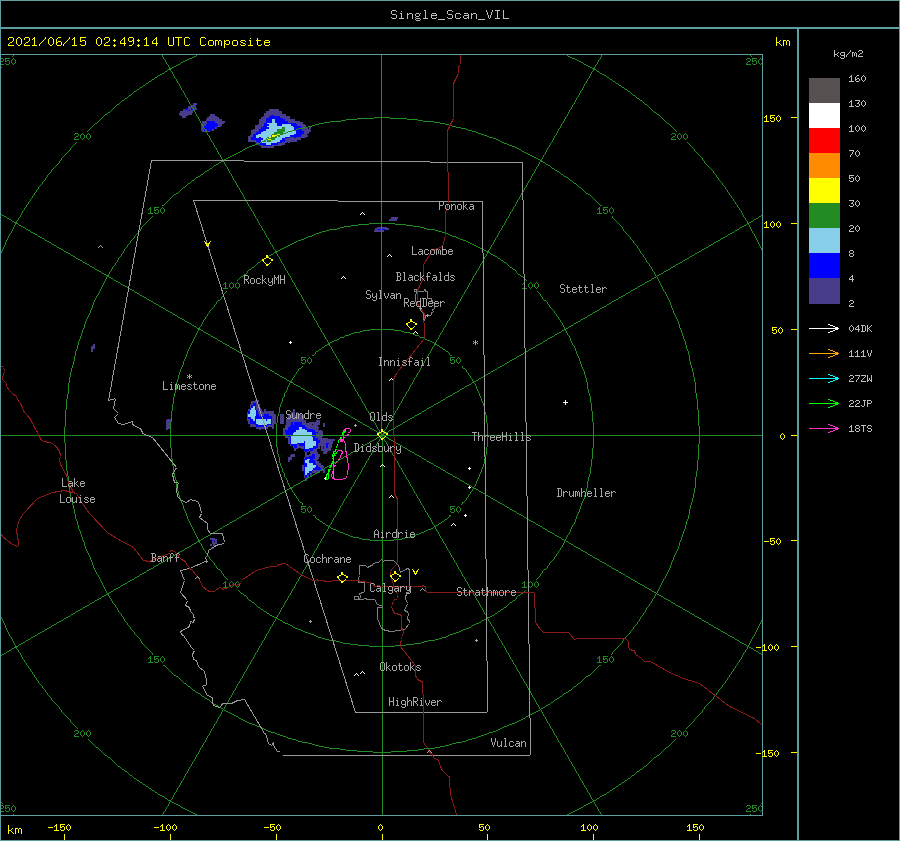
Task: Click the Vulcan town label
Action: click(508, 743)
